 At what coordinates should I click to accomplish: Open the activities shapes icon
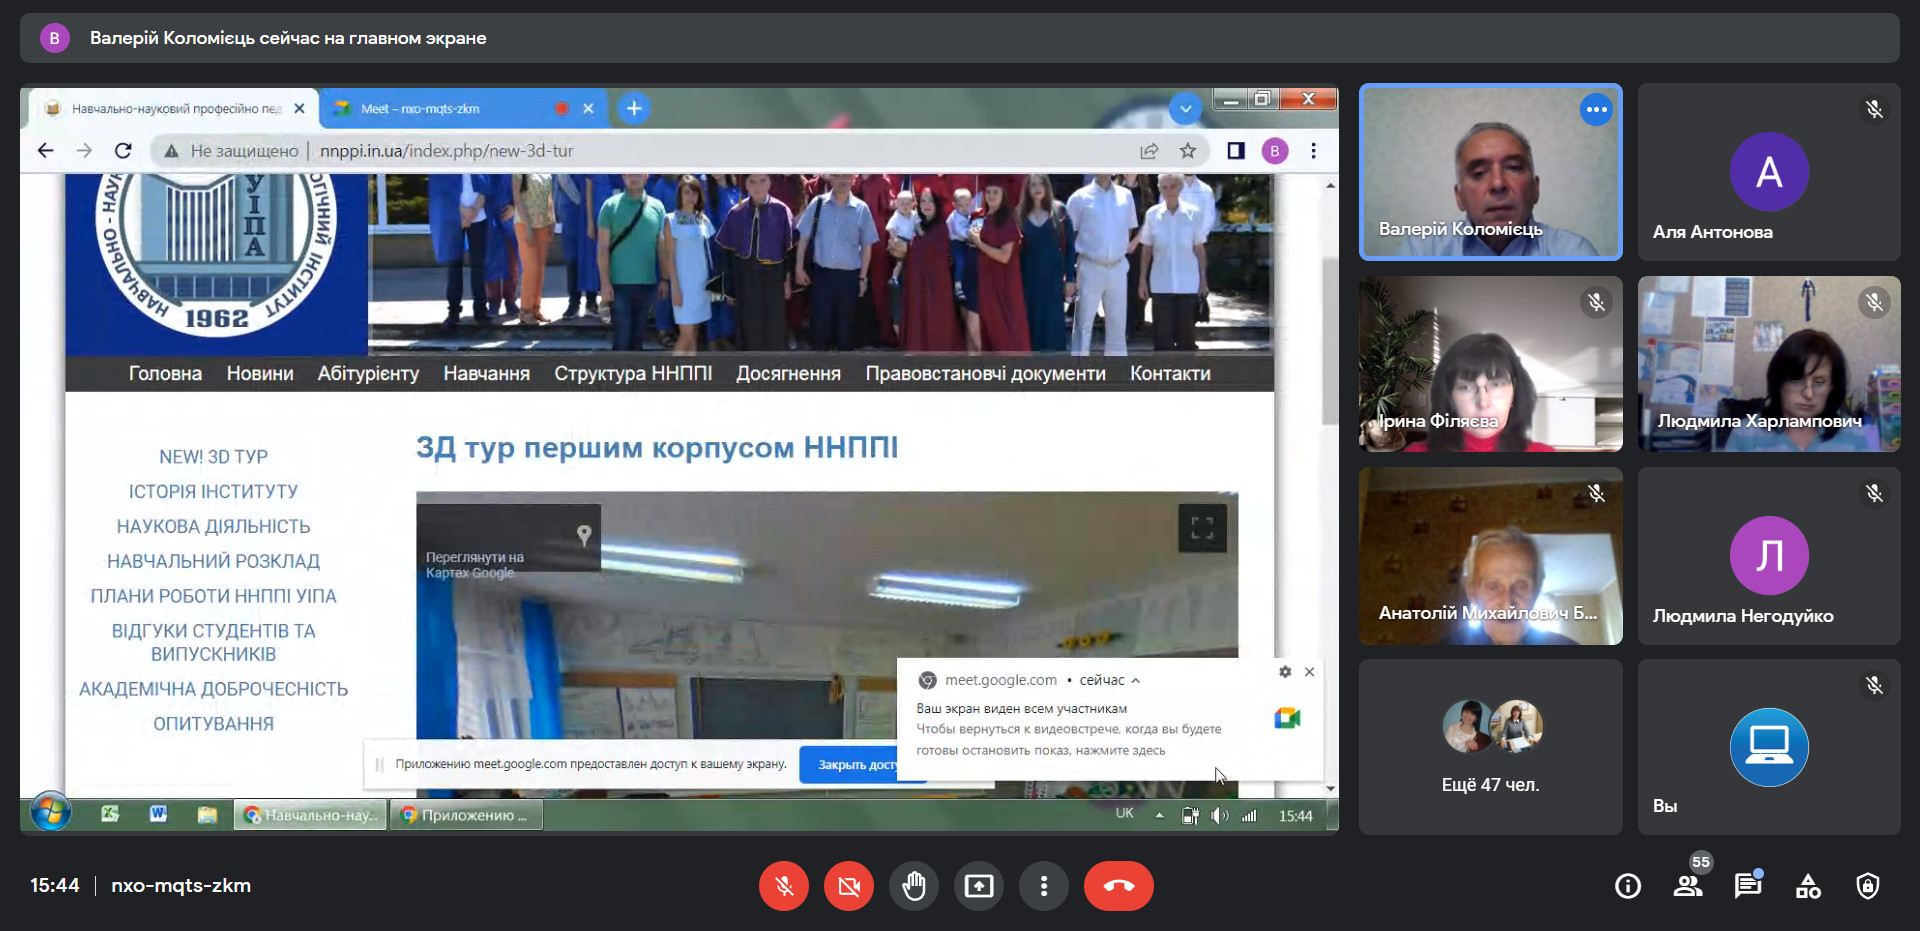pos(1808,886)
